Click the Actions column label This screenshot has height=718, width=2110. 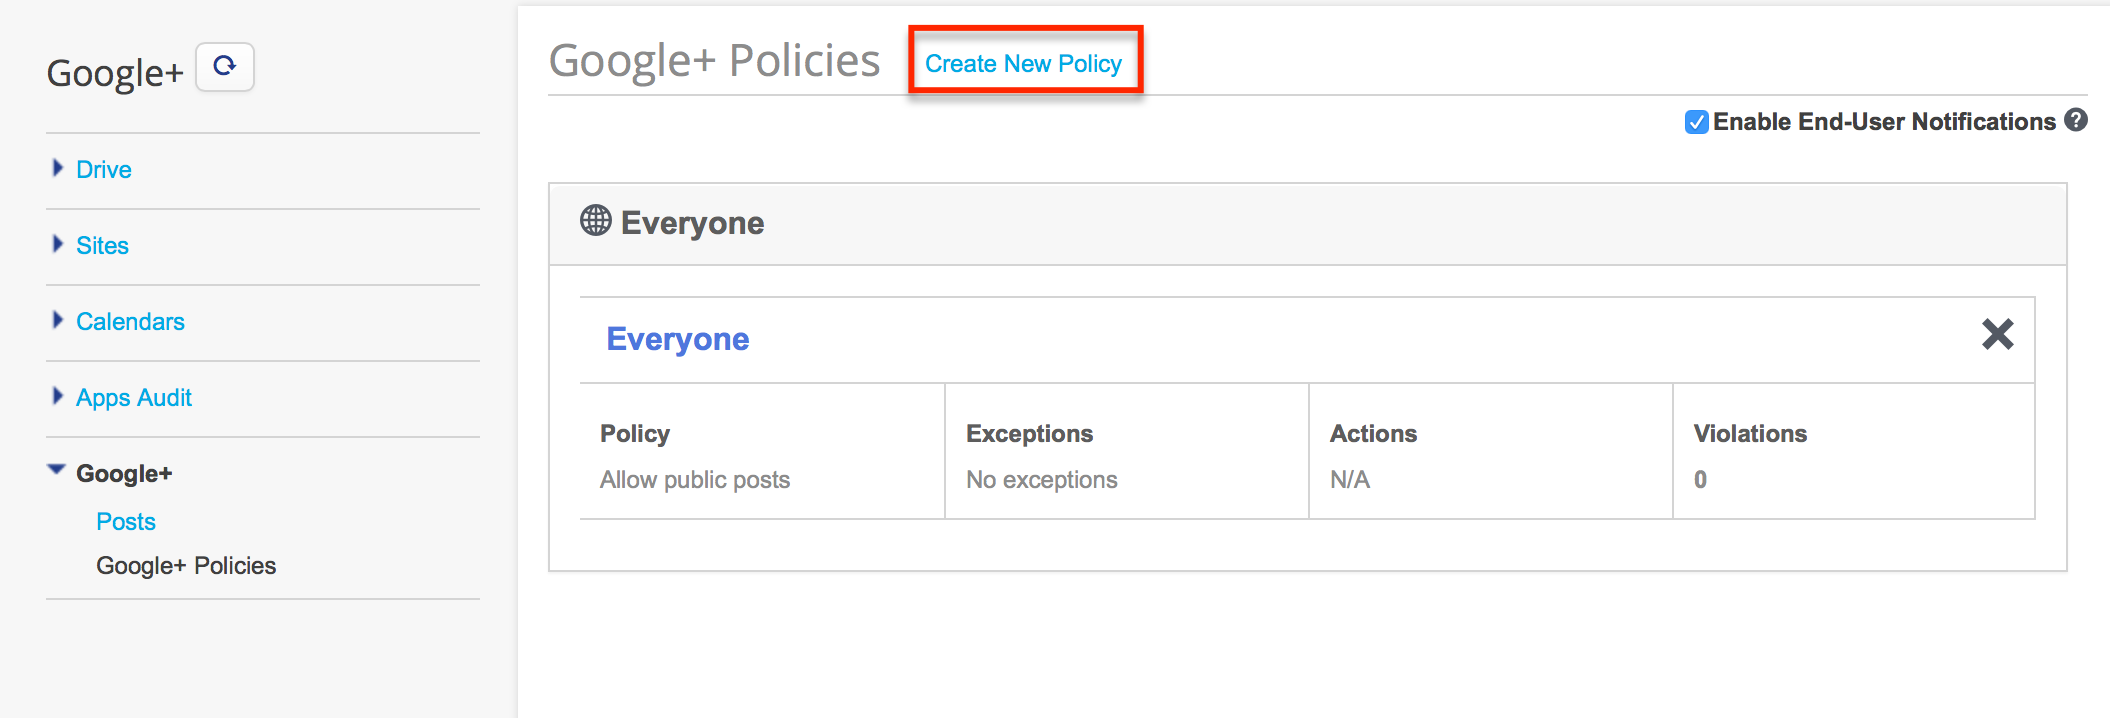1373,434
